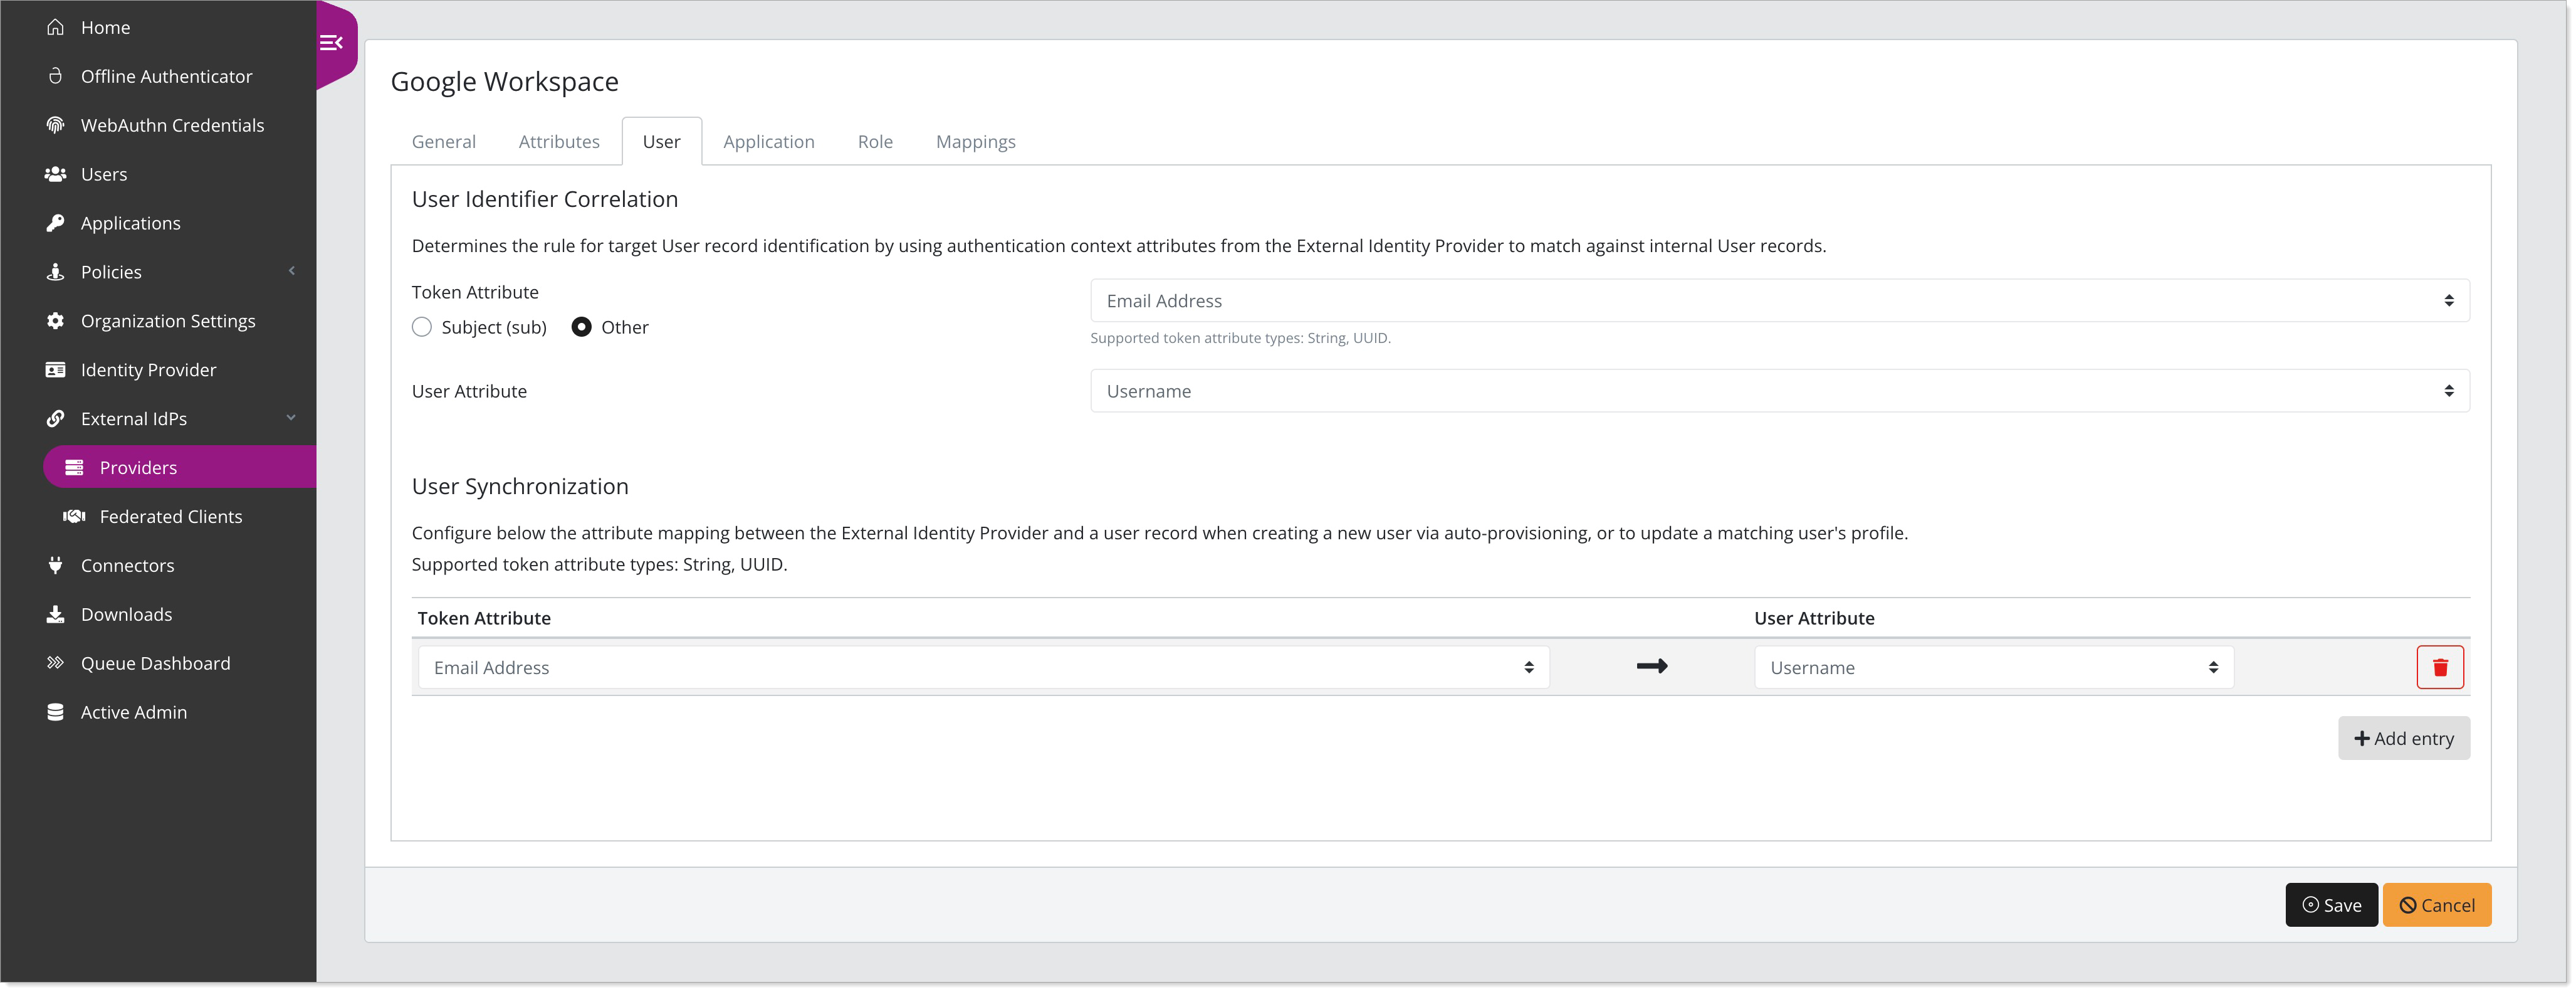Click the Home house icon

click(x=56, y=27)
